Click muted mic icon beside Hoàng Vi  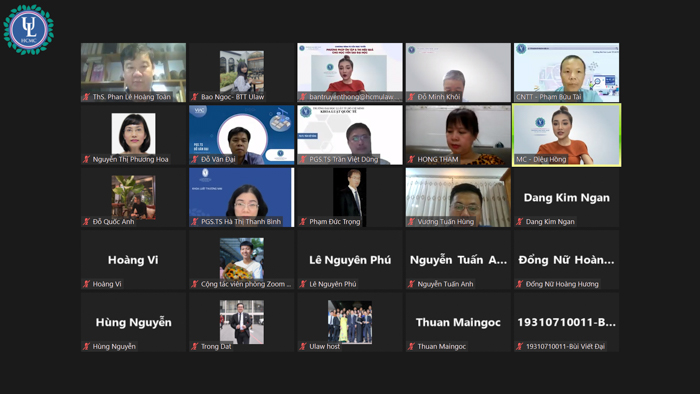87,284
